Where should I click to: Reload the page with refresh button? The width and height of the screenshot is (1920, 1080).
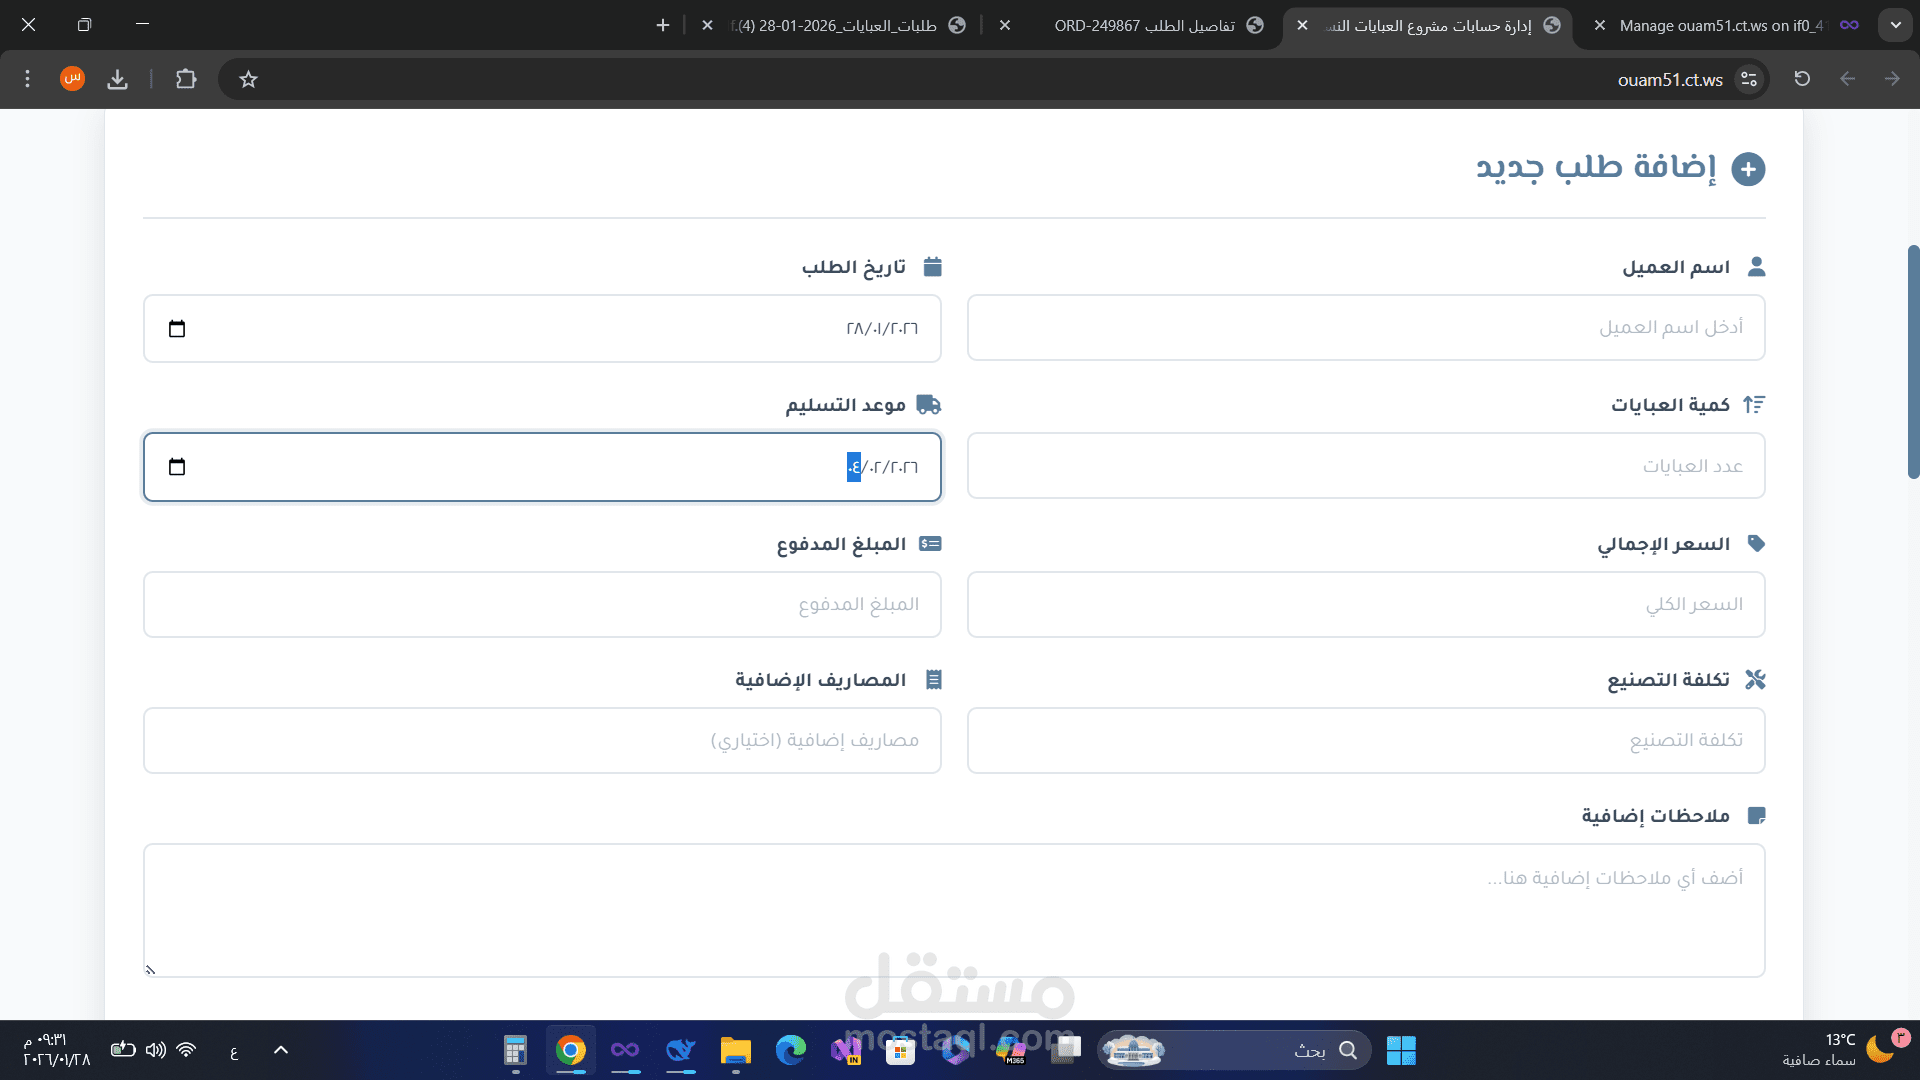[x=1802, y=79]
